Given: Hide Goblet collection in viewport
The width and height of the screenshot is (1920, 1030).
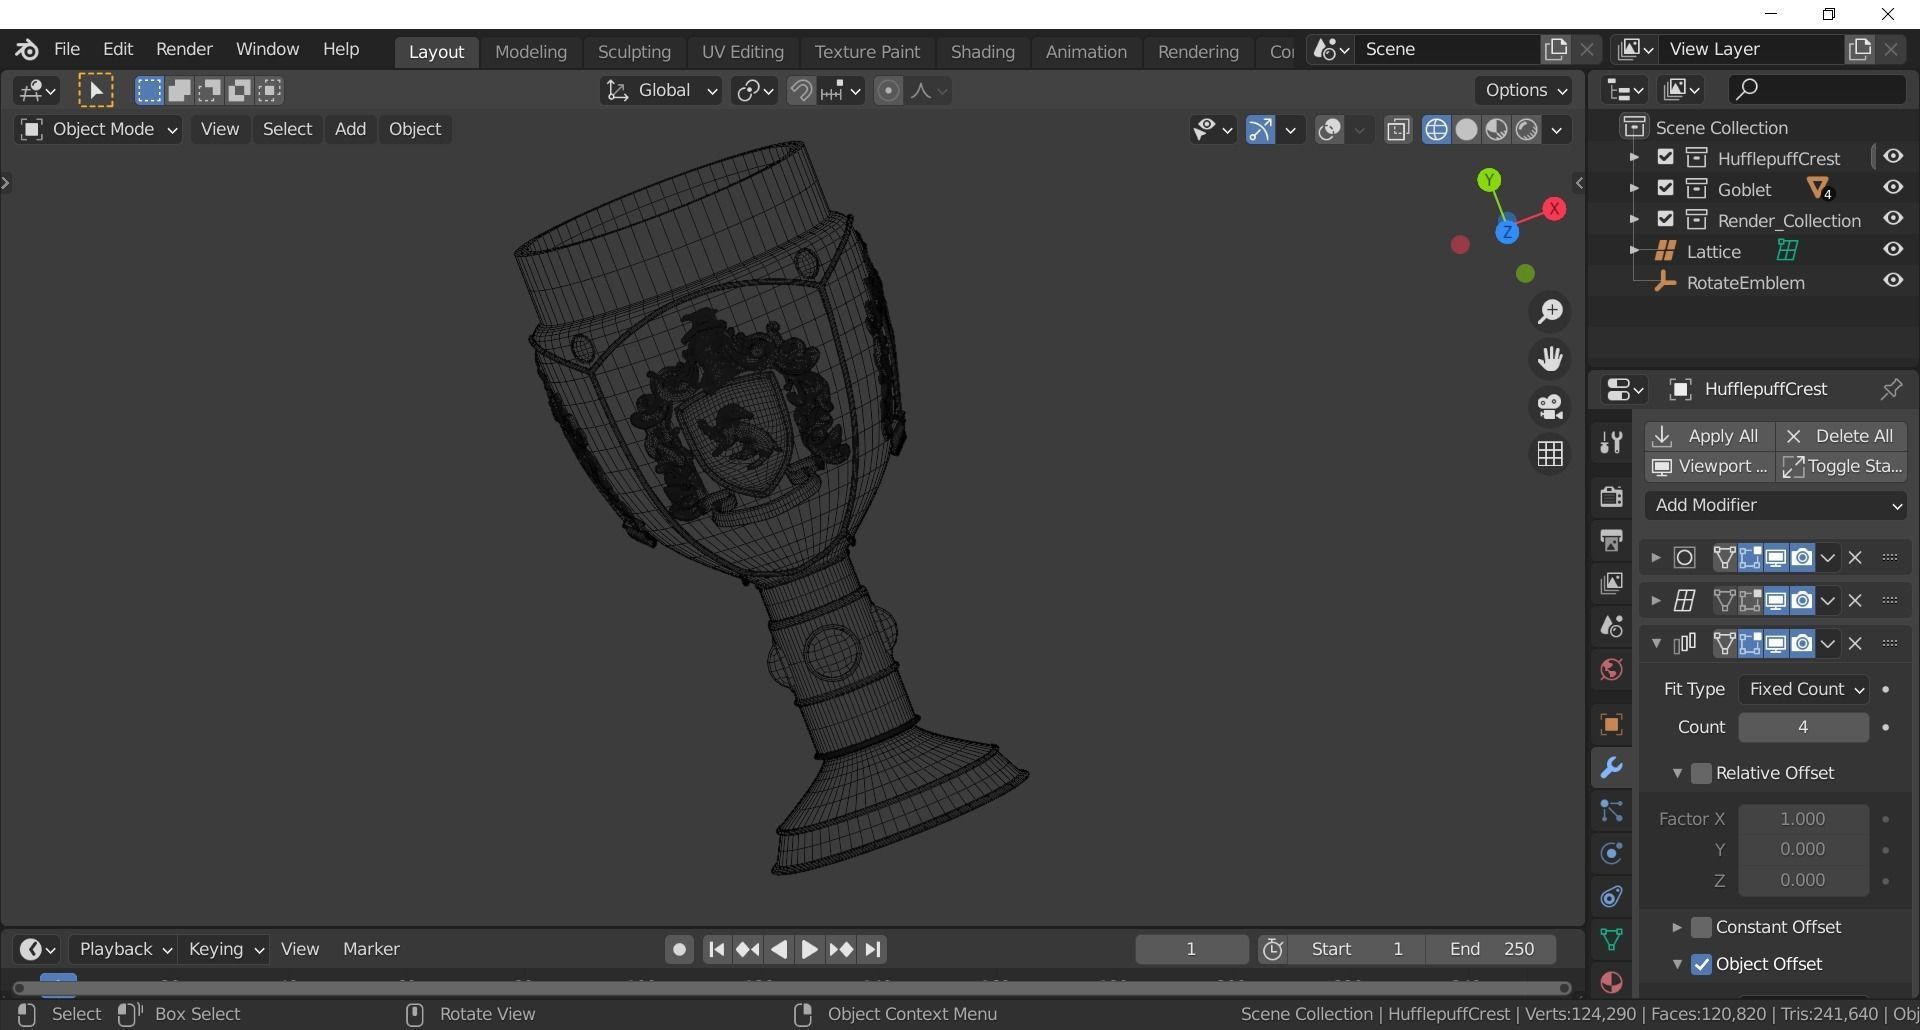Looking at the screenshot, I should tap(1893, 188).
